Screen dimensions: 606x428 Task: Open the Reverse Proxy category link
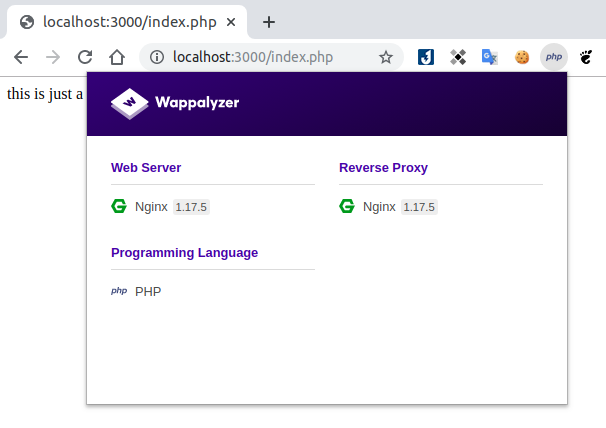coord(383,167)
